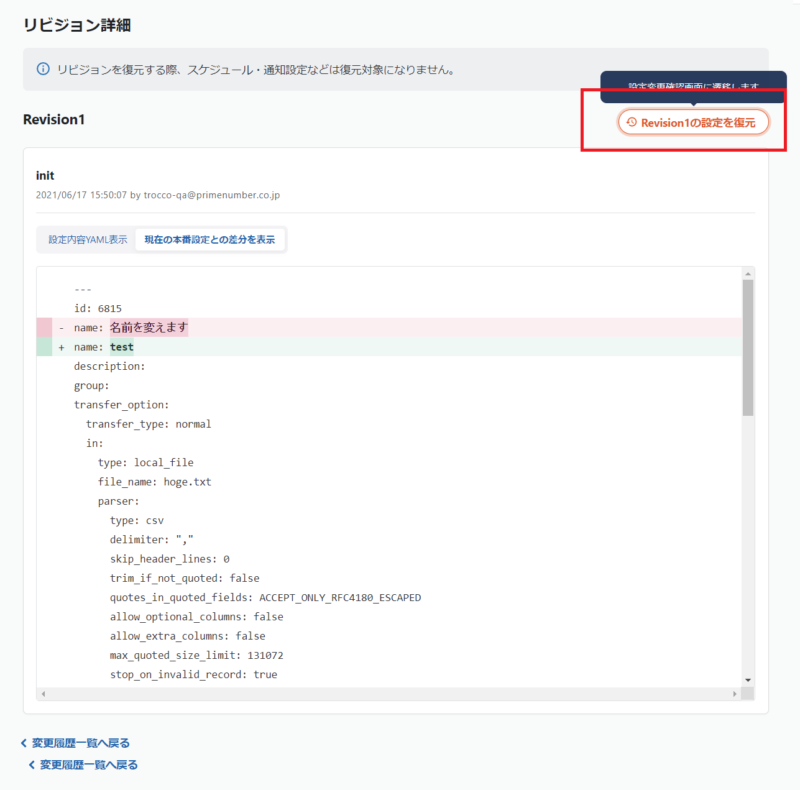
Task: Click the removed line name: 名前を変えます
Action: (x=130, y=327)
